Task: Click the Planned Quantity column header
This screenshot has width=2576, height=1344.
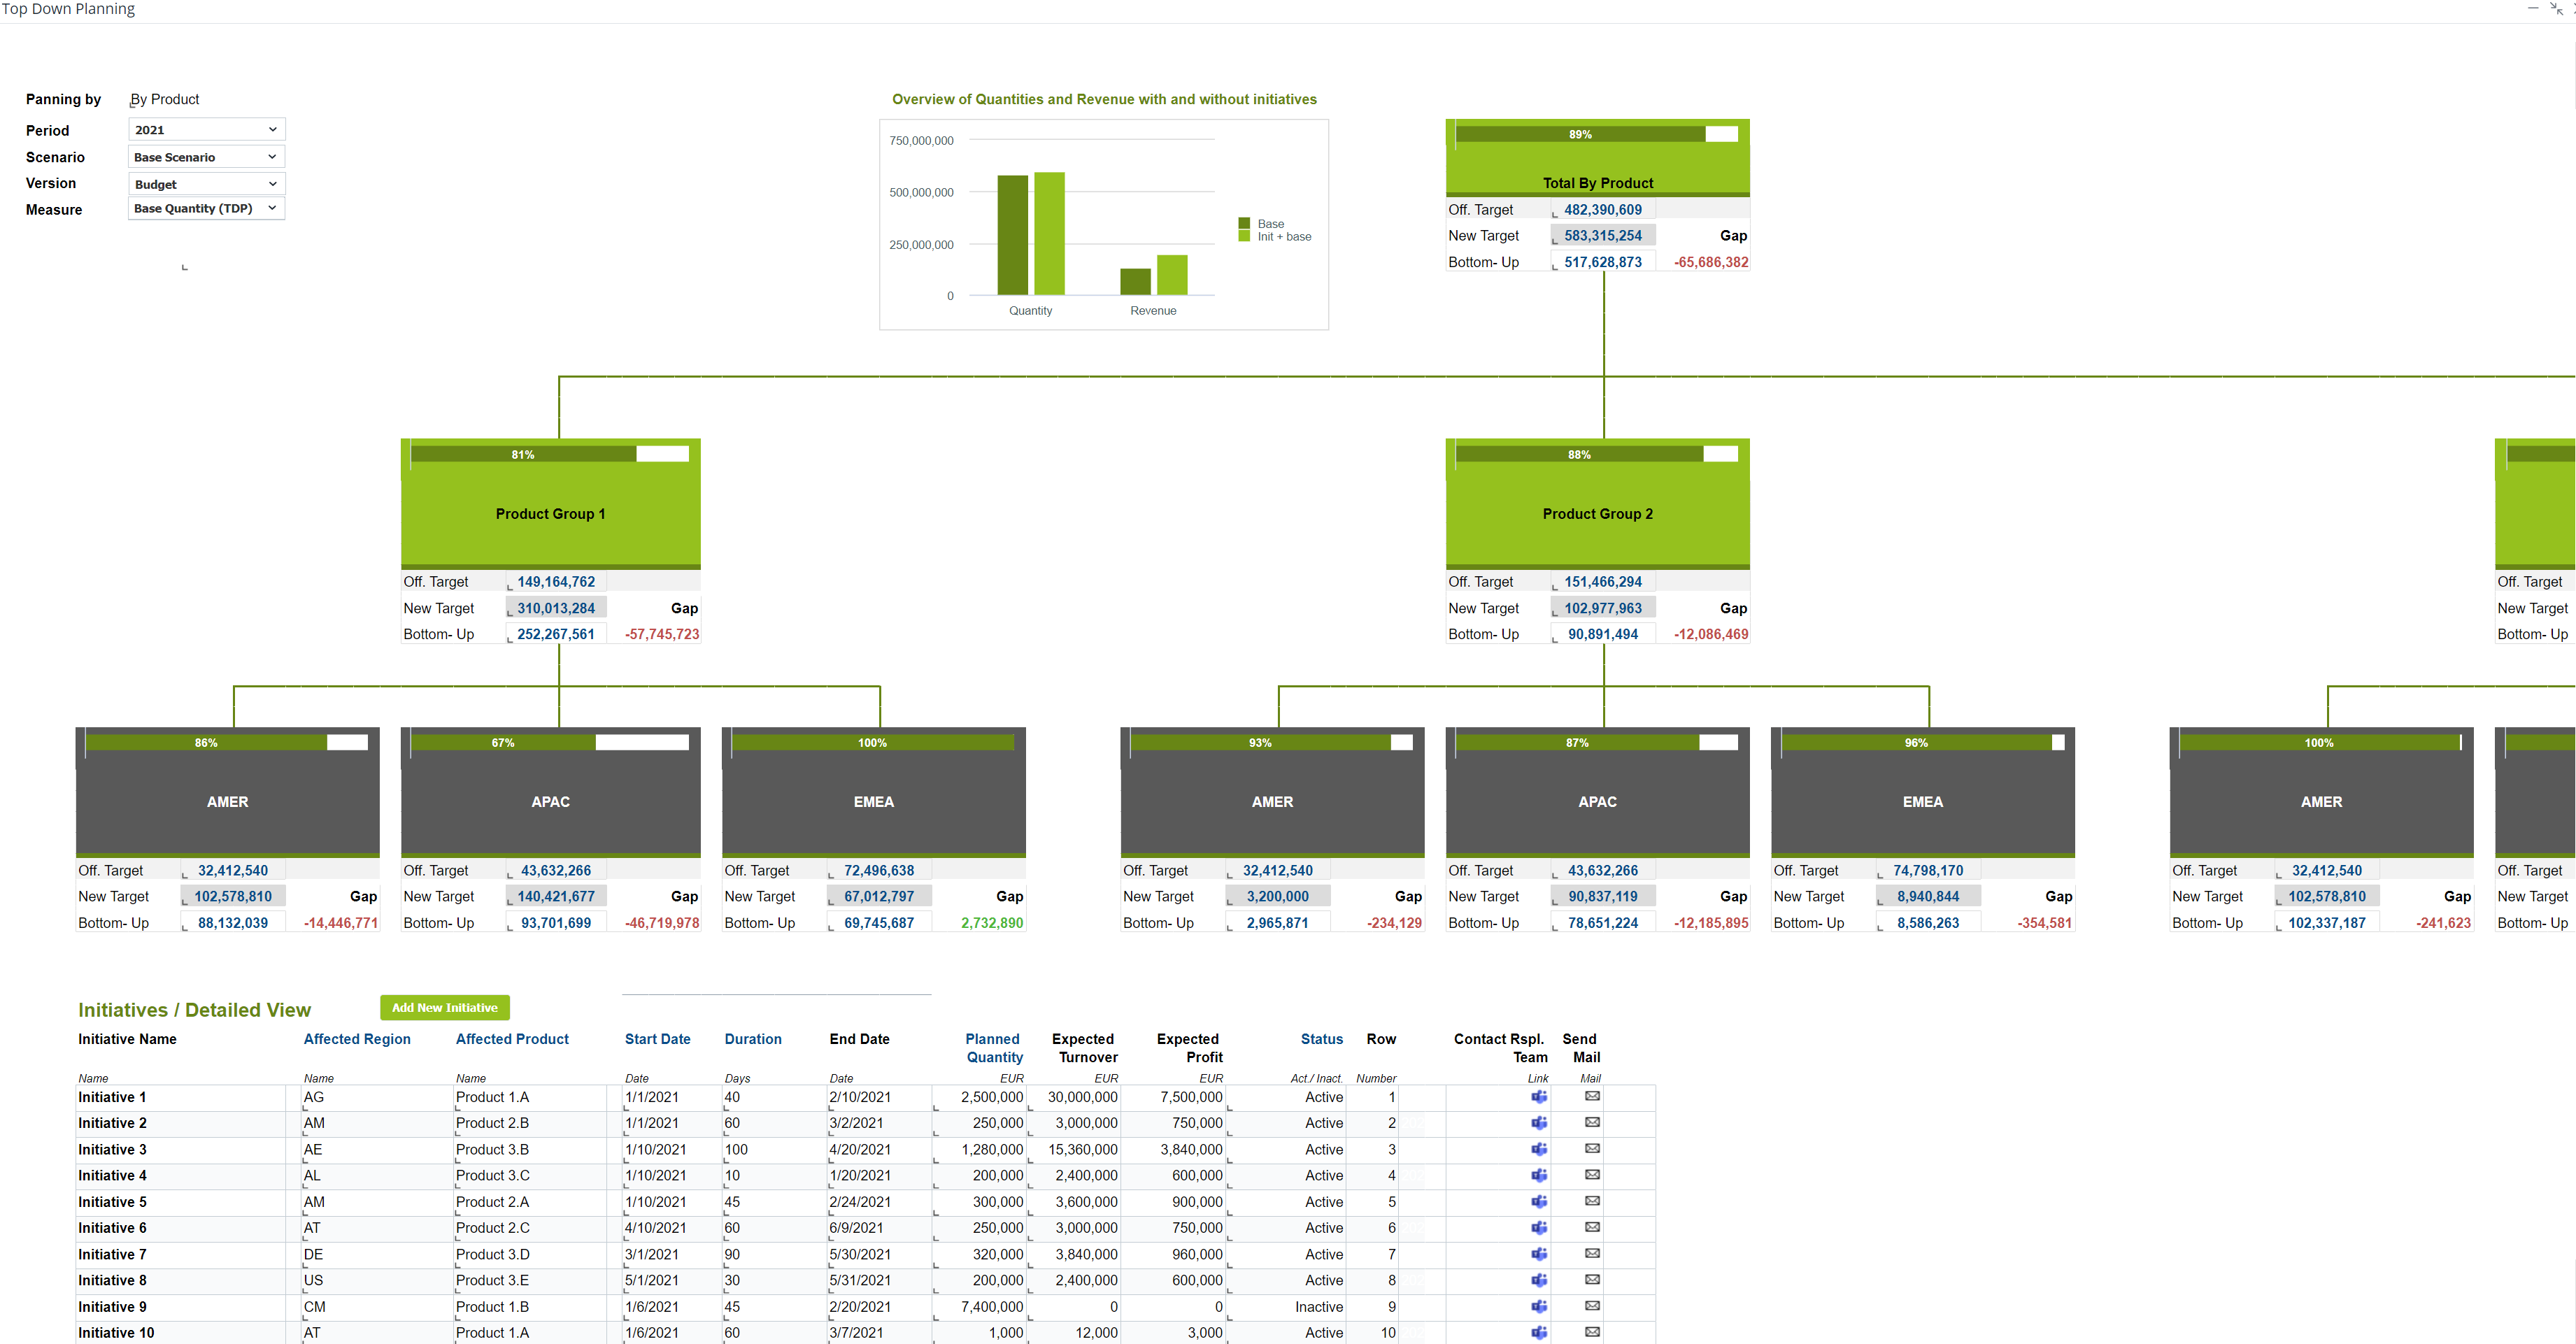Action: 993,1048
